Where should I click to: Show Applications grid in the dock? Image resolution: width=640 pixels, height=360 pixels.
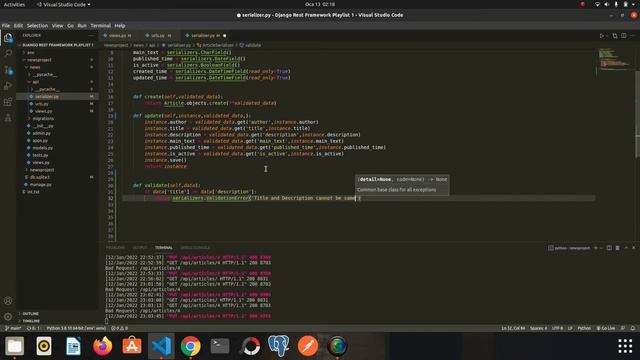coord(625,346)
